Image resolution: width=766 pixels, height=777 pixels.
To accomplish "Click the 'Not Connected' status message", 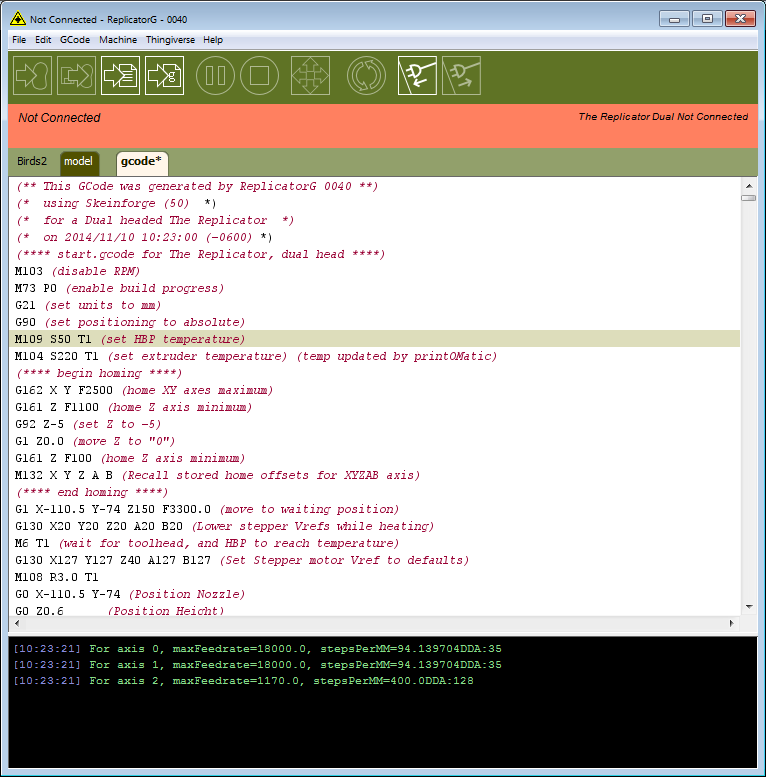I will [59, 117].
